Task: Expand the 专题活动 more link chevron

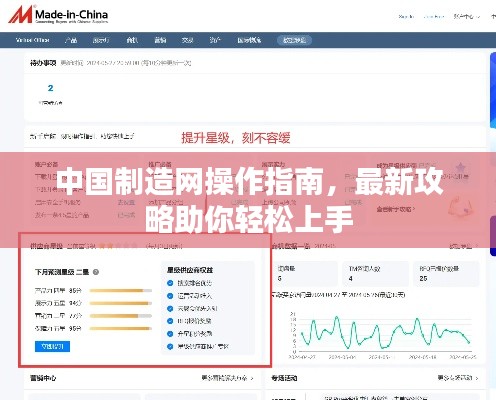Action: 477,378
